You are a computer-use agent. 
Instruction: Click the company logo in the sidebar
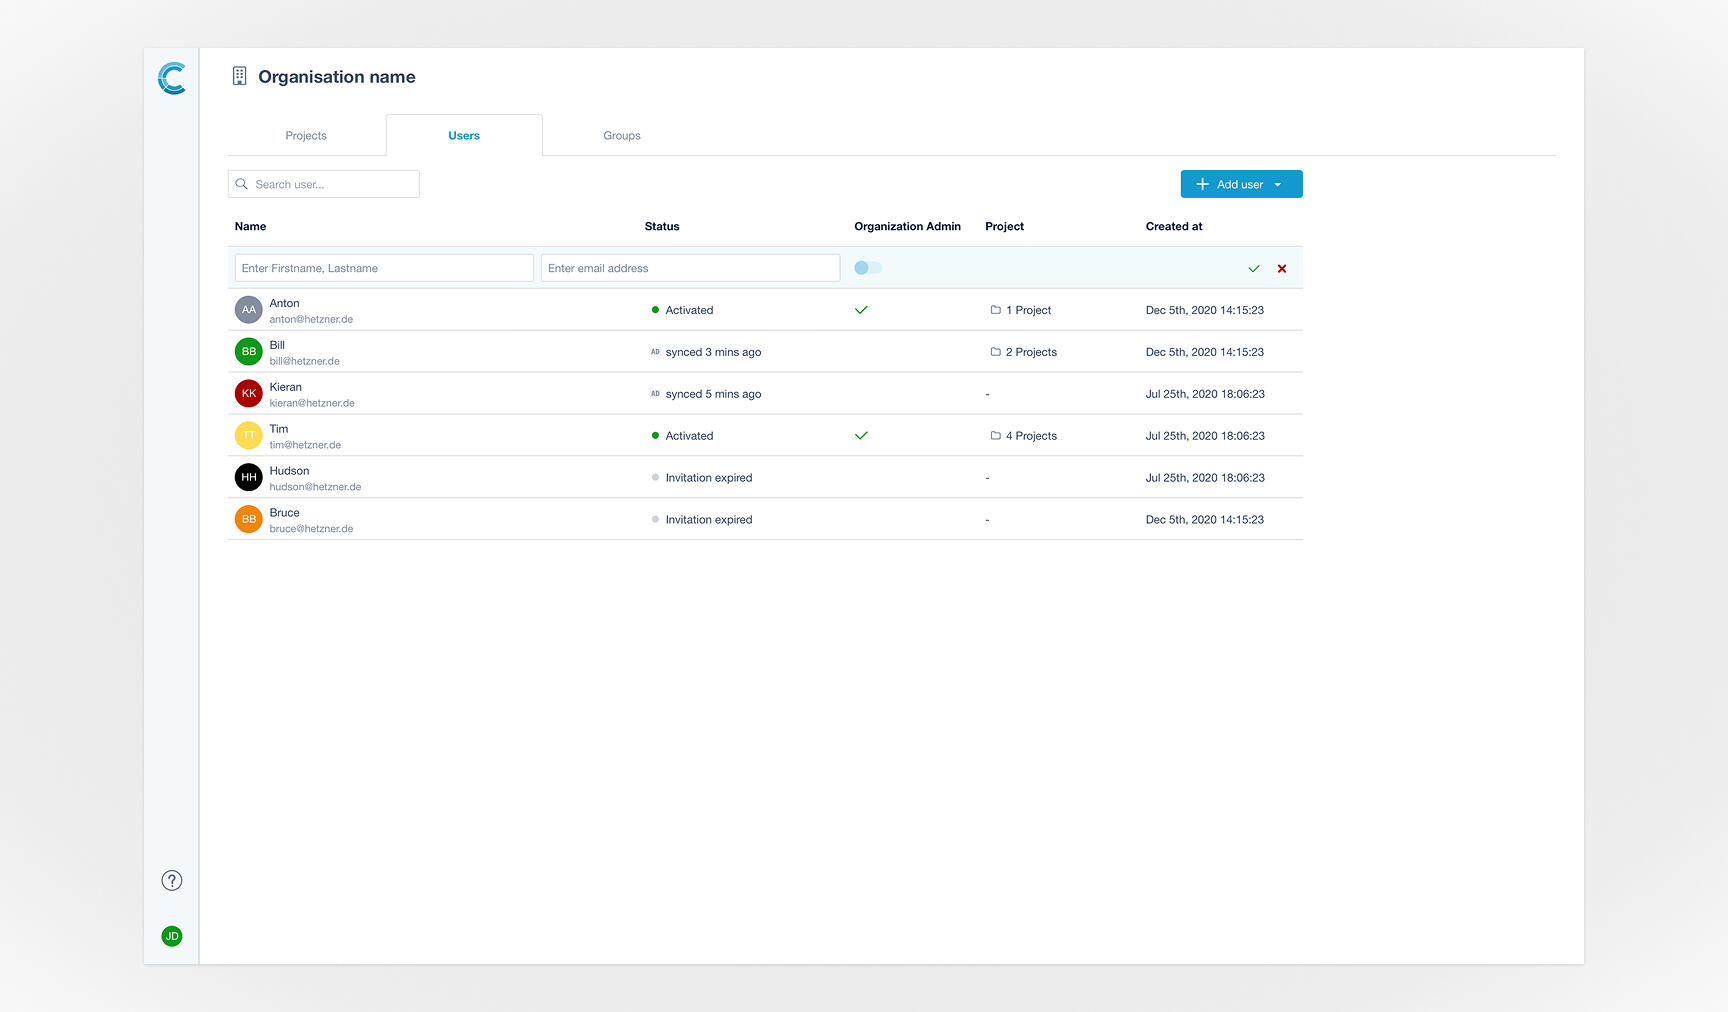point(171,78)
